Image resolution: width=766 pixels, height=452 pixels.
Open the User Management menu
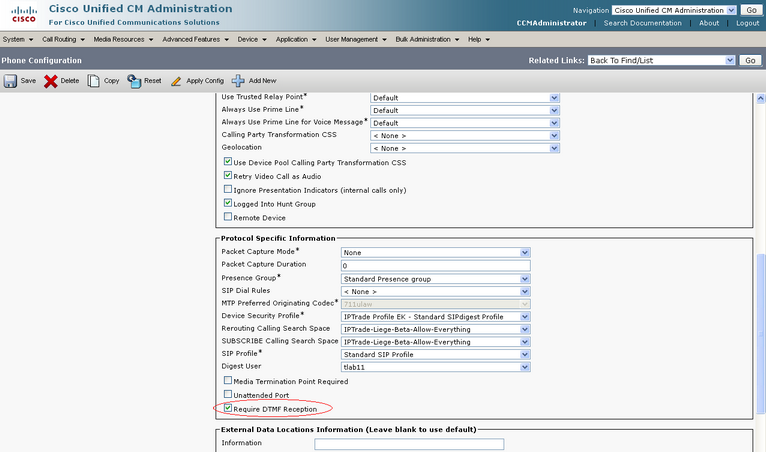pos(356,39)
